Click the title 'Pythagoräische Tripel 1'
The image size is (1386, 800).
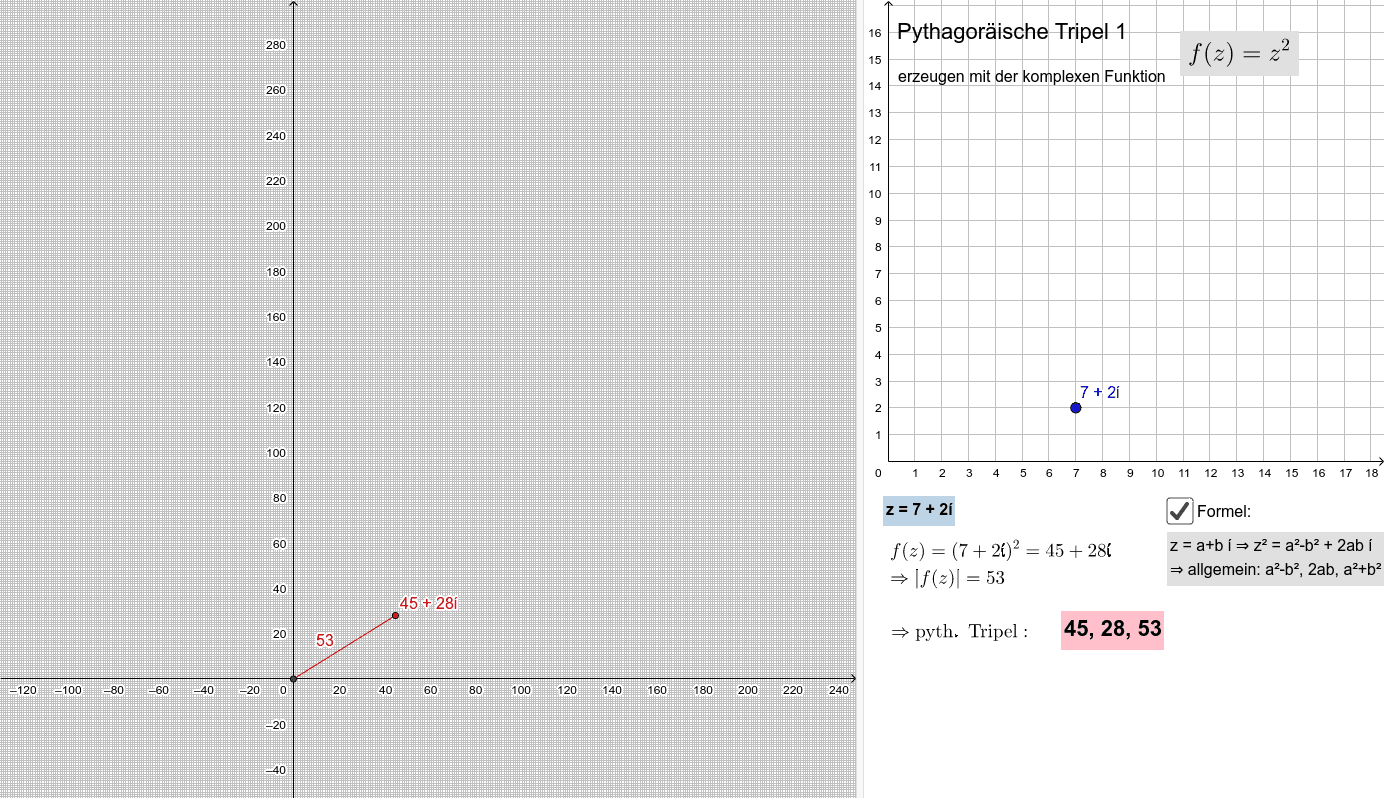point(1012,32)
